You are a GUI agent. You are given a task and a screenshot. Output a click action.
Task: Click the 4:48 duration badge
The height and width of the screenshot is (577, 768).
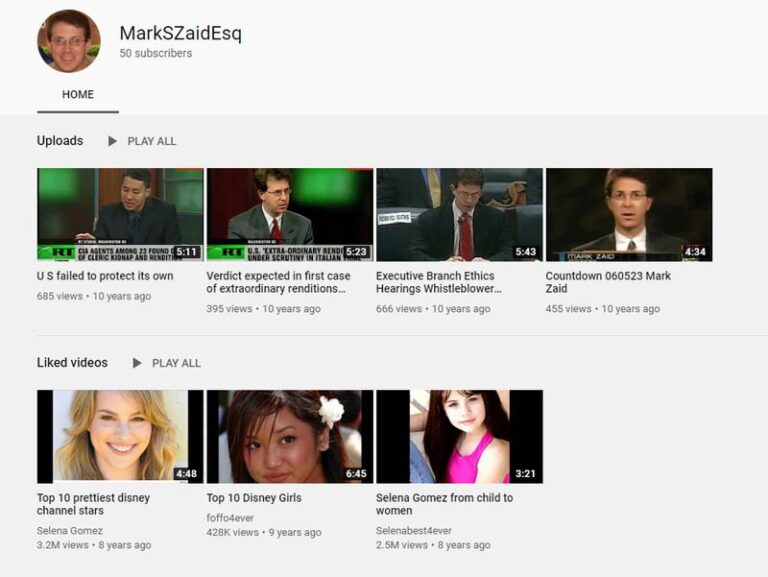pos(187,474)
